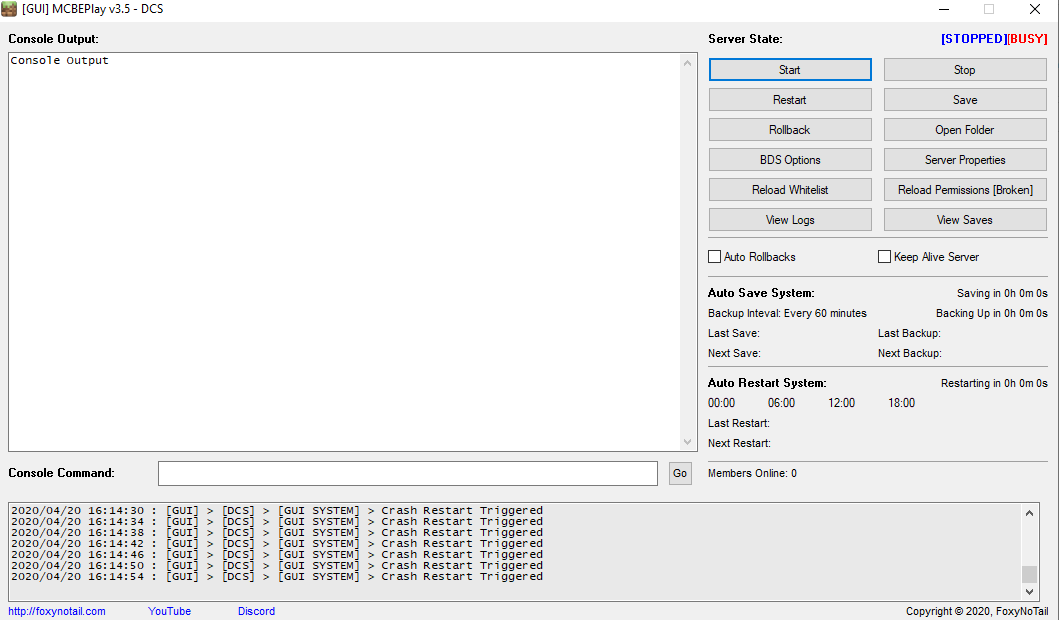The image size is (1059, 620).
Task: Open the Rollback option
Action: click(x=790, y=130)
